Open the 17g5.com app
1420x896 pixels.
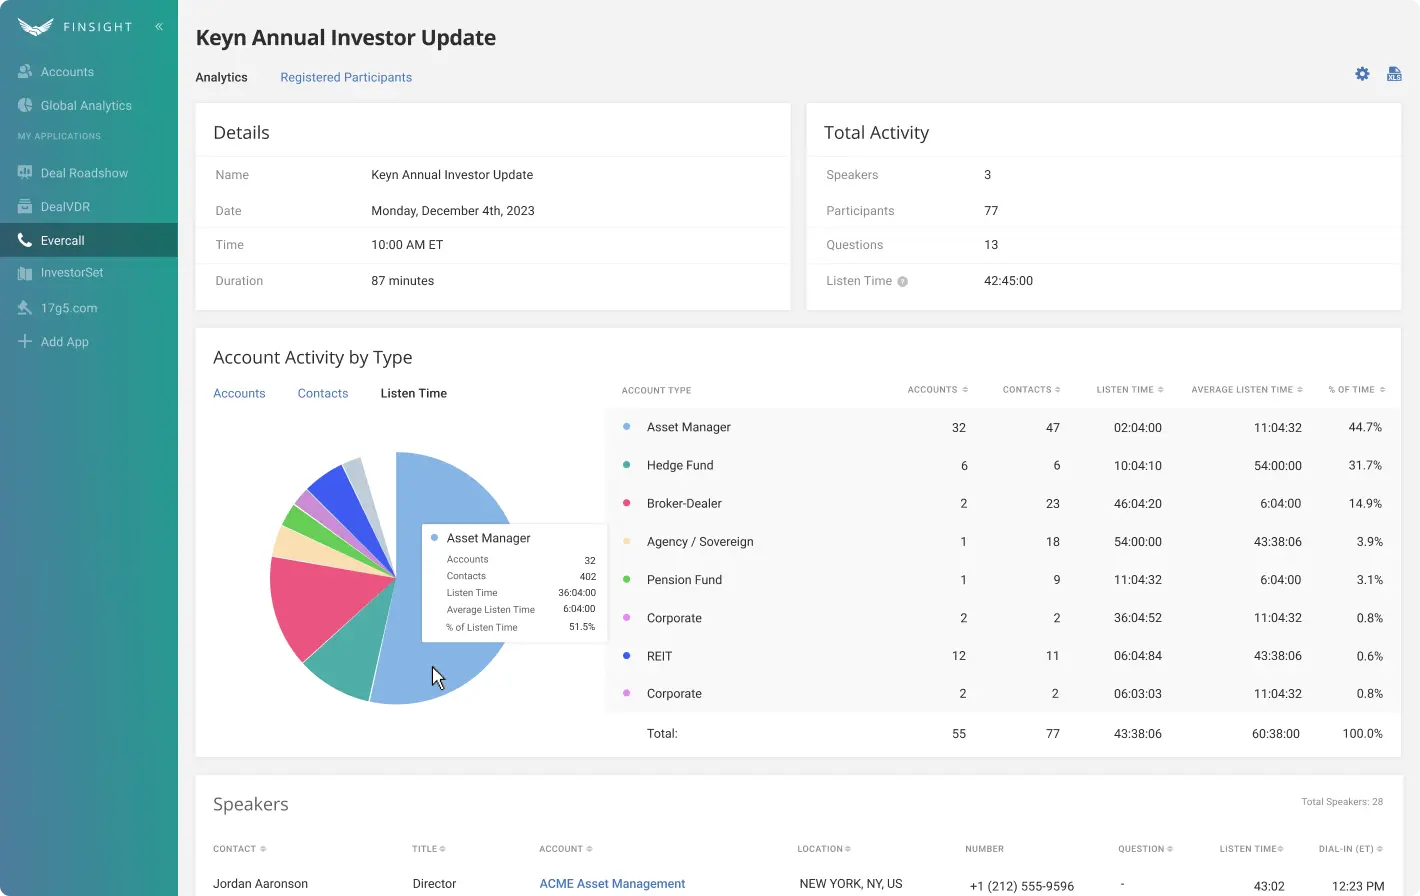(68, 308)
